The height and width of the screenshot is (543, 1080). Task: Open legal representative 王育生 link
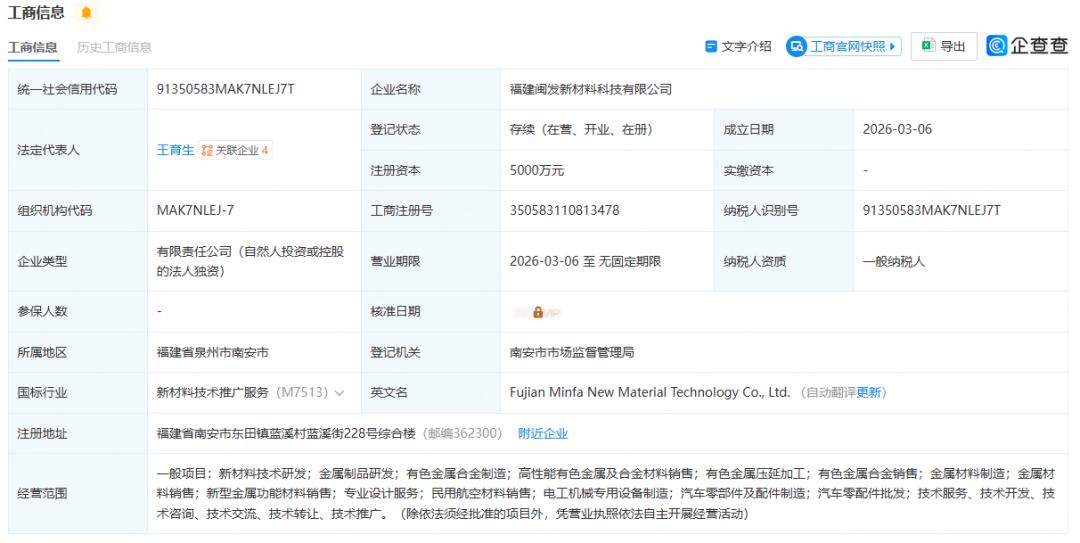pyautogui.click(x=176, y=150)
